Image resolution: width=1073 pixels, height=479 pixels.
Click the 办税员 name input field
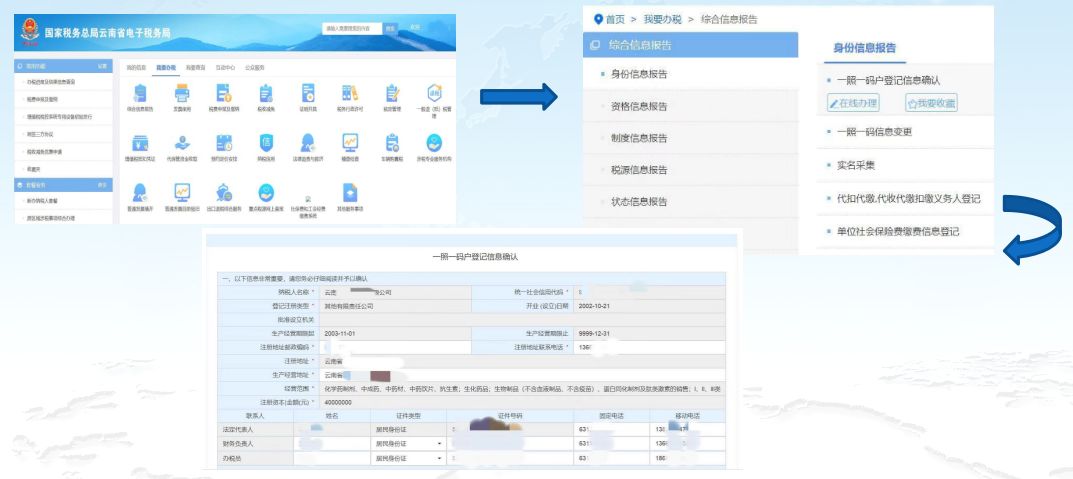click(x=332, y=458)
